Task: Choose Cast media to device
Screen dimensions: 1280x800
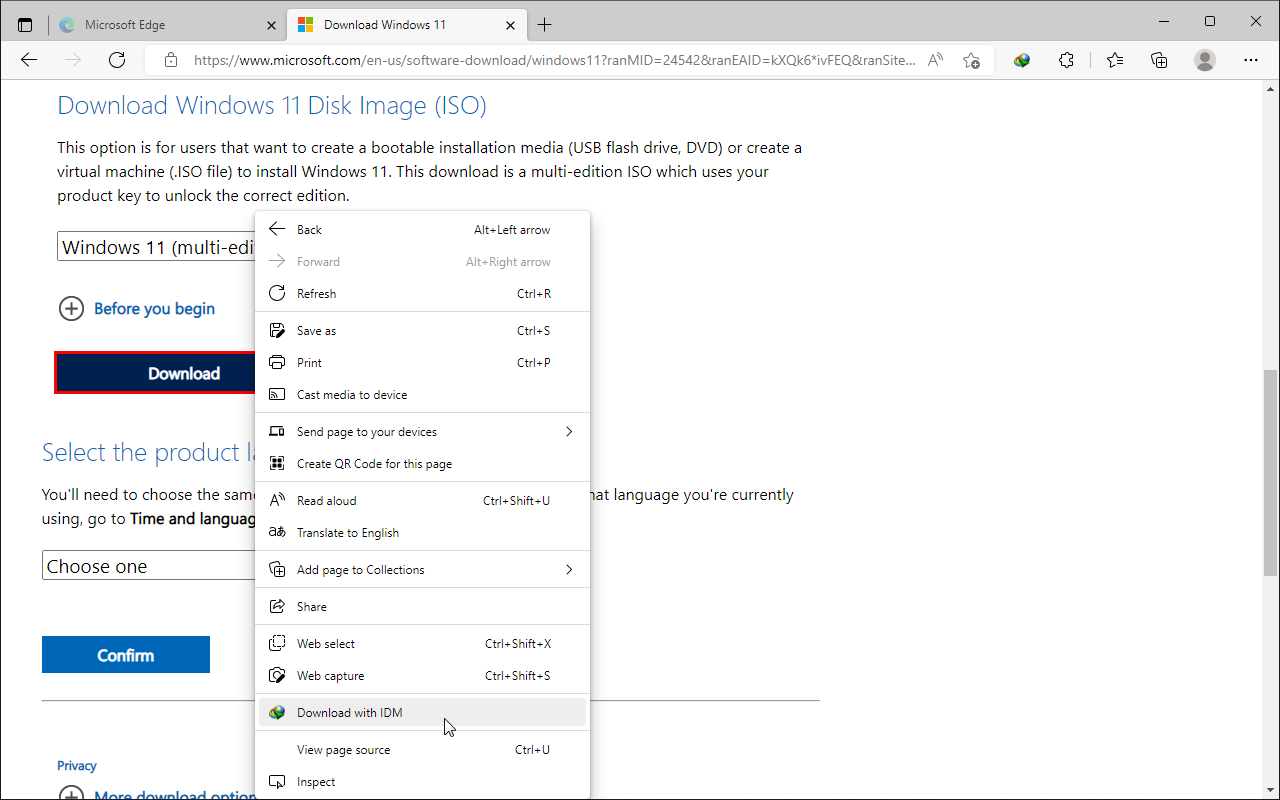Action: (x=422, y=395)
